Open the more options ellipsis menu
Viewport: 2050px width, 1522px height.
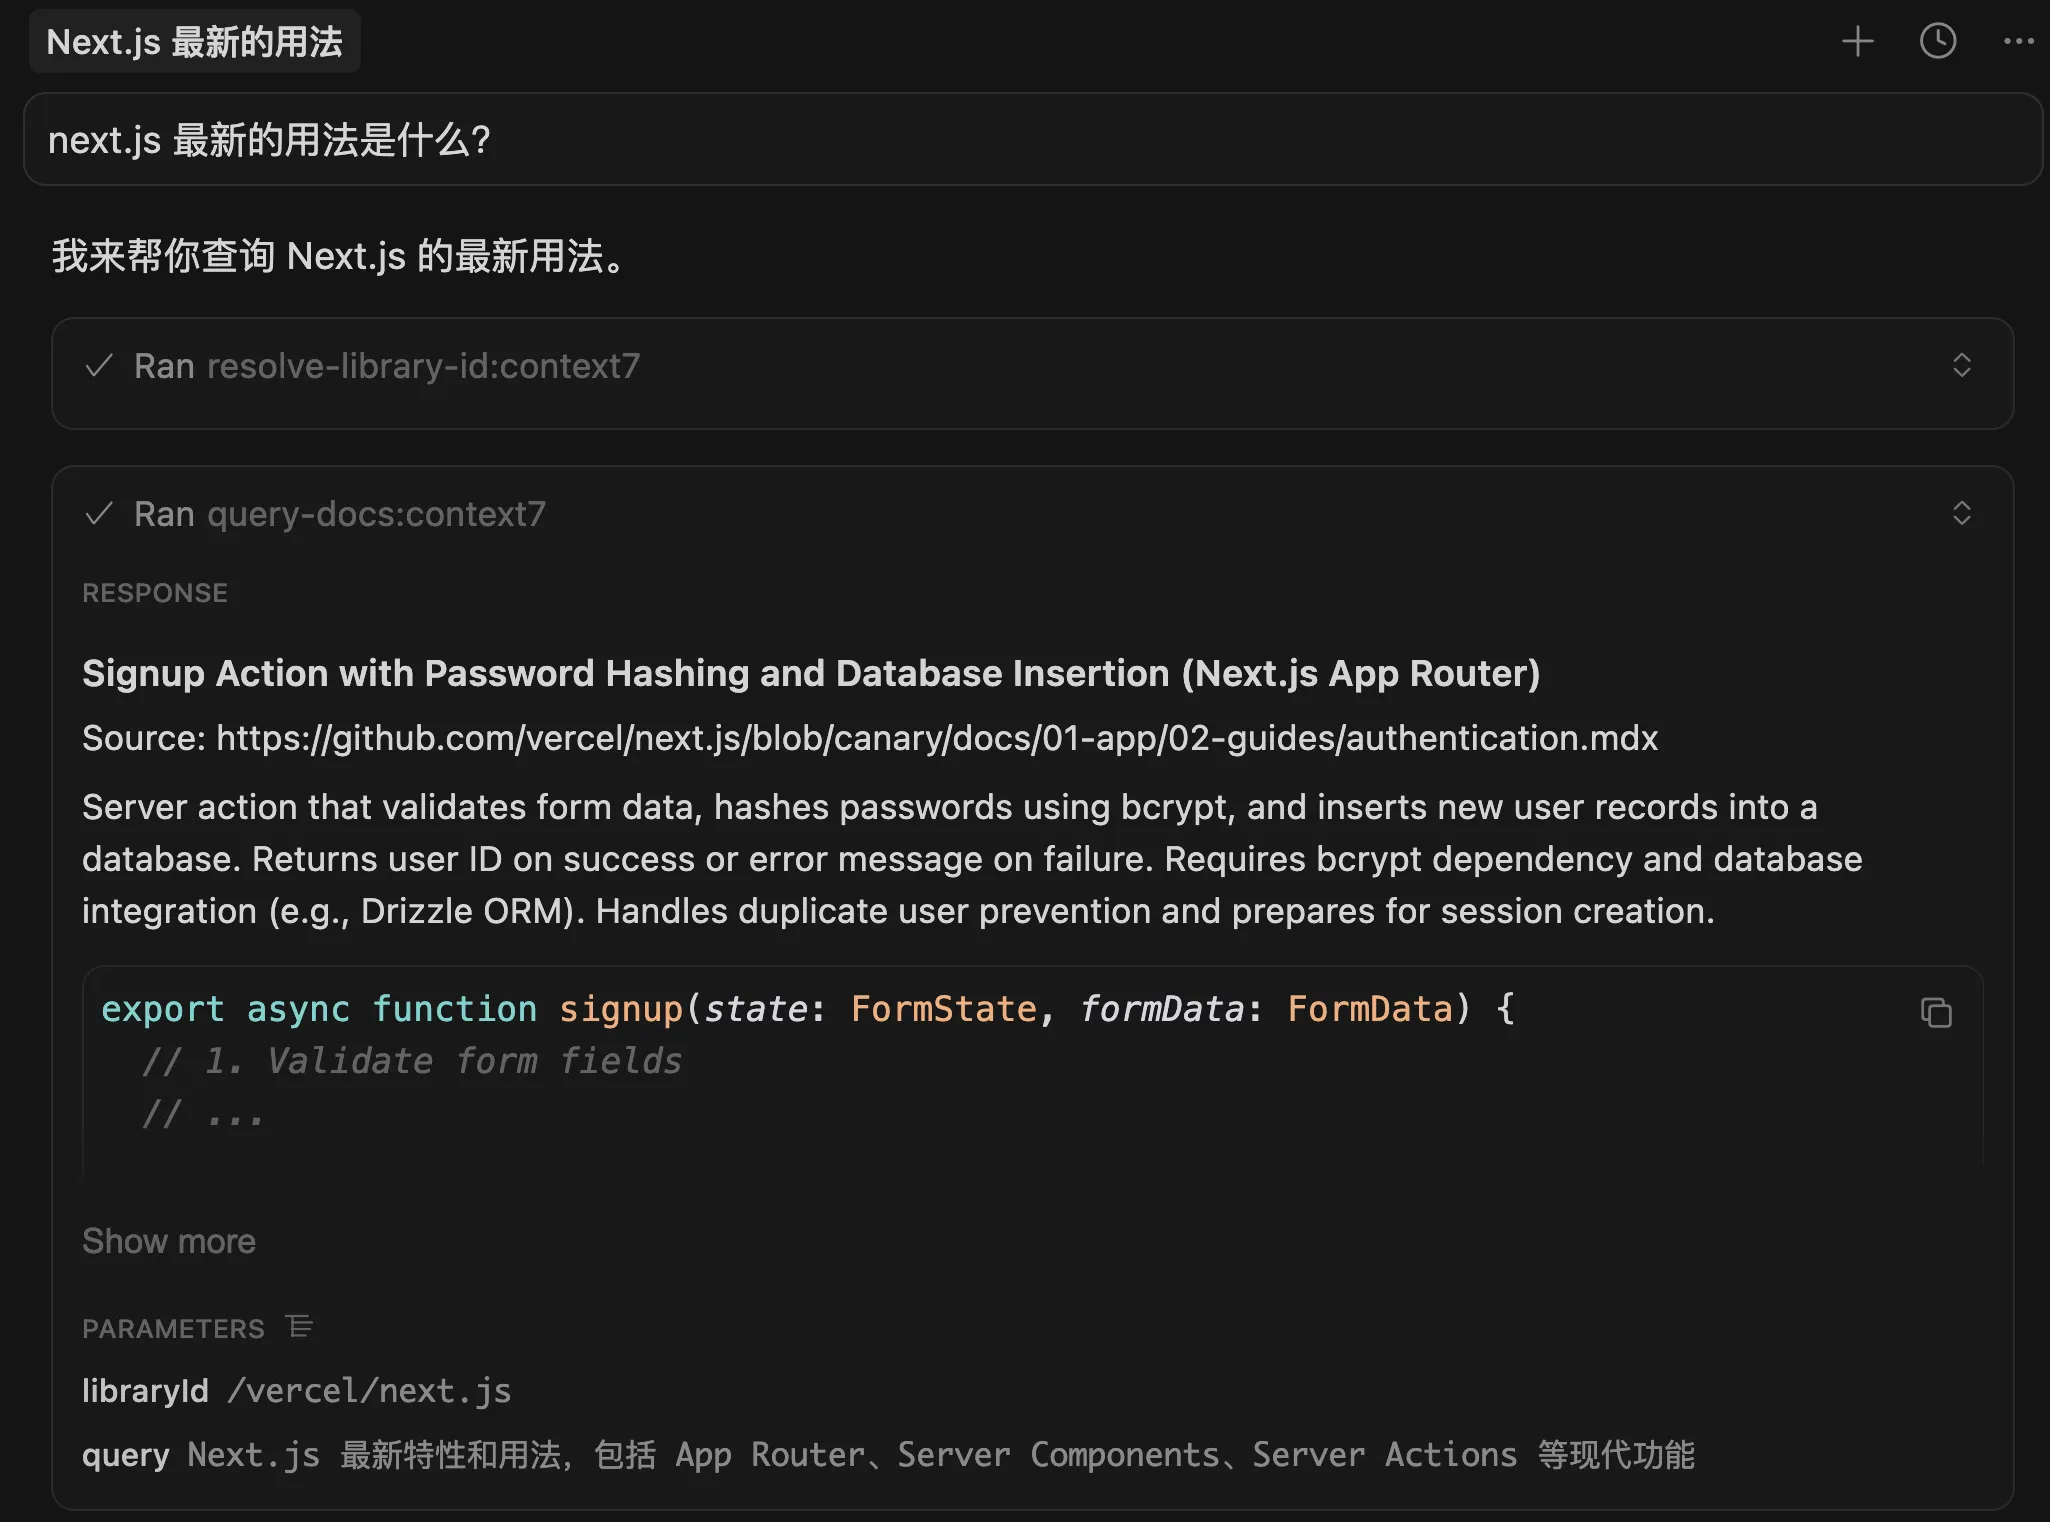click(x=2018, y=41)
